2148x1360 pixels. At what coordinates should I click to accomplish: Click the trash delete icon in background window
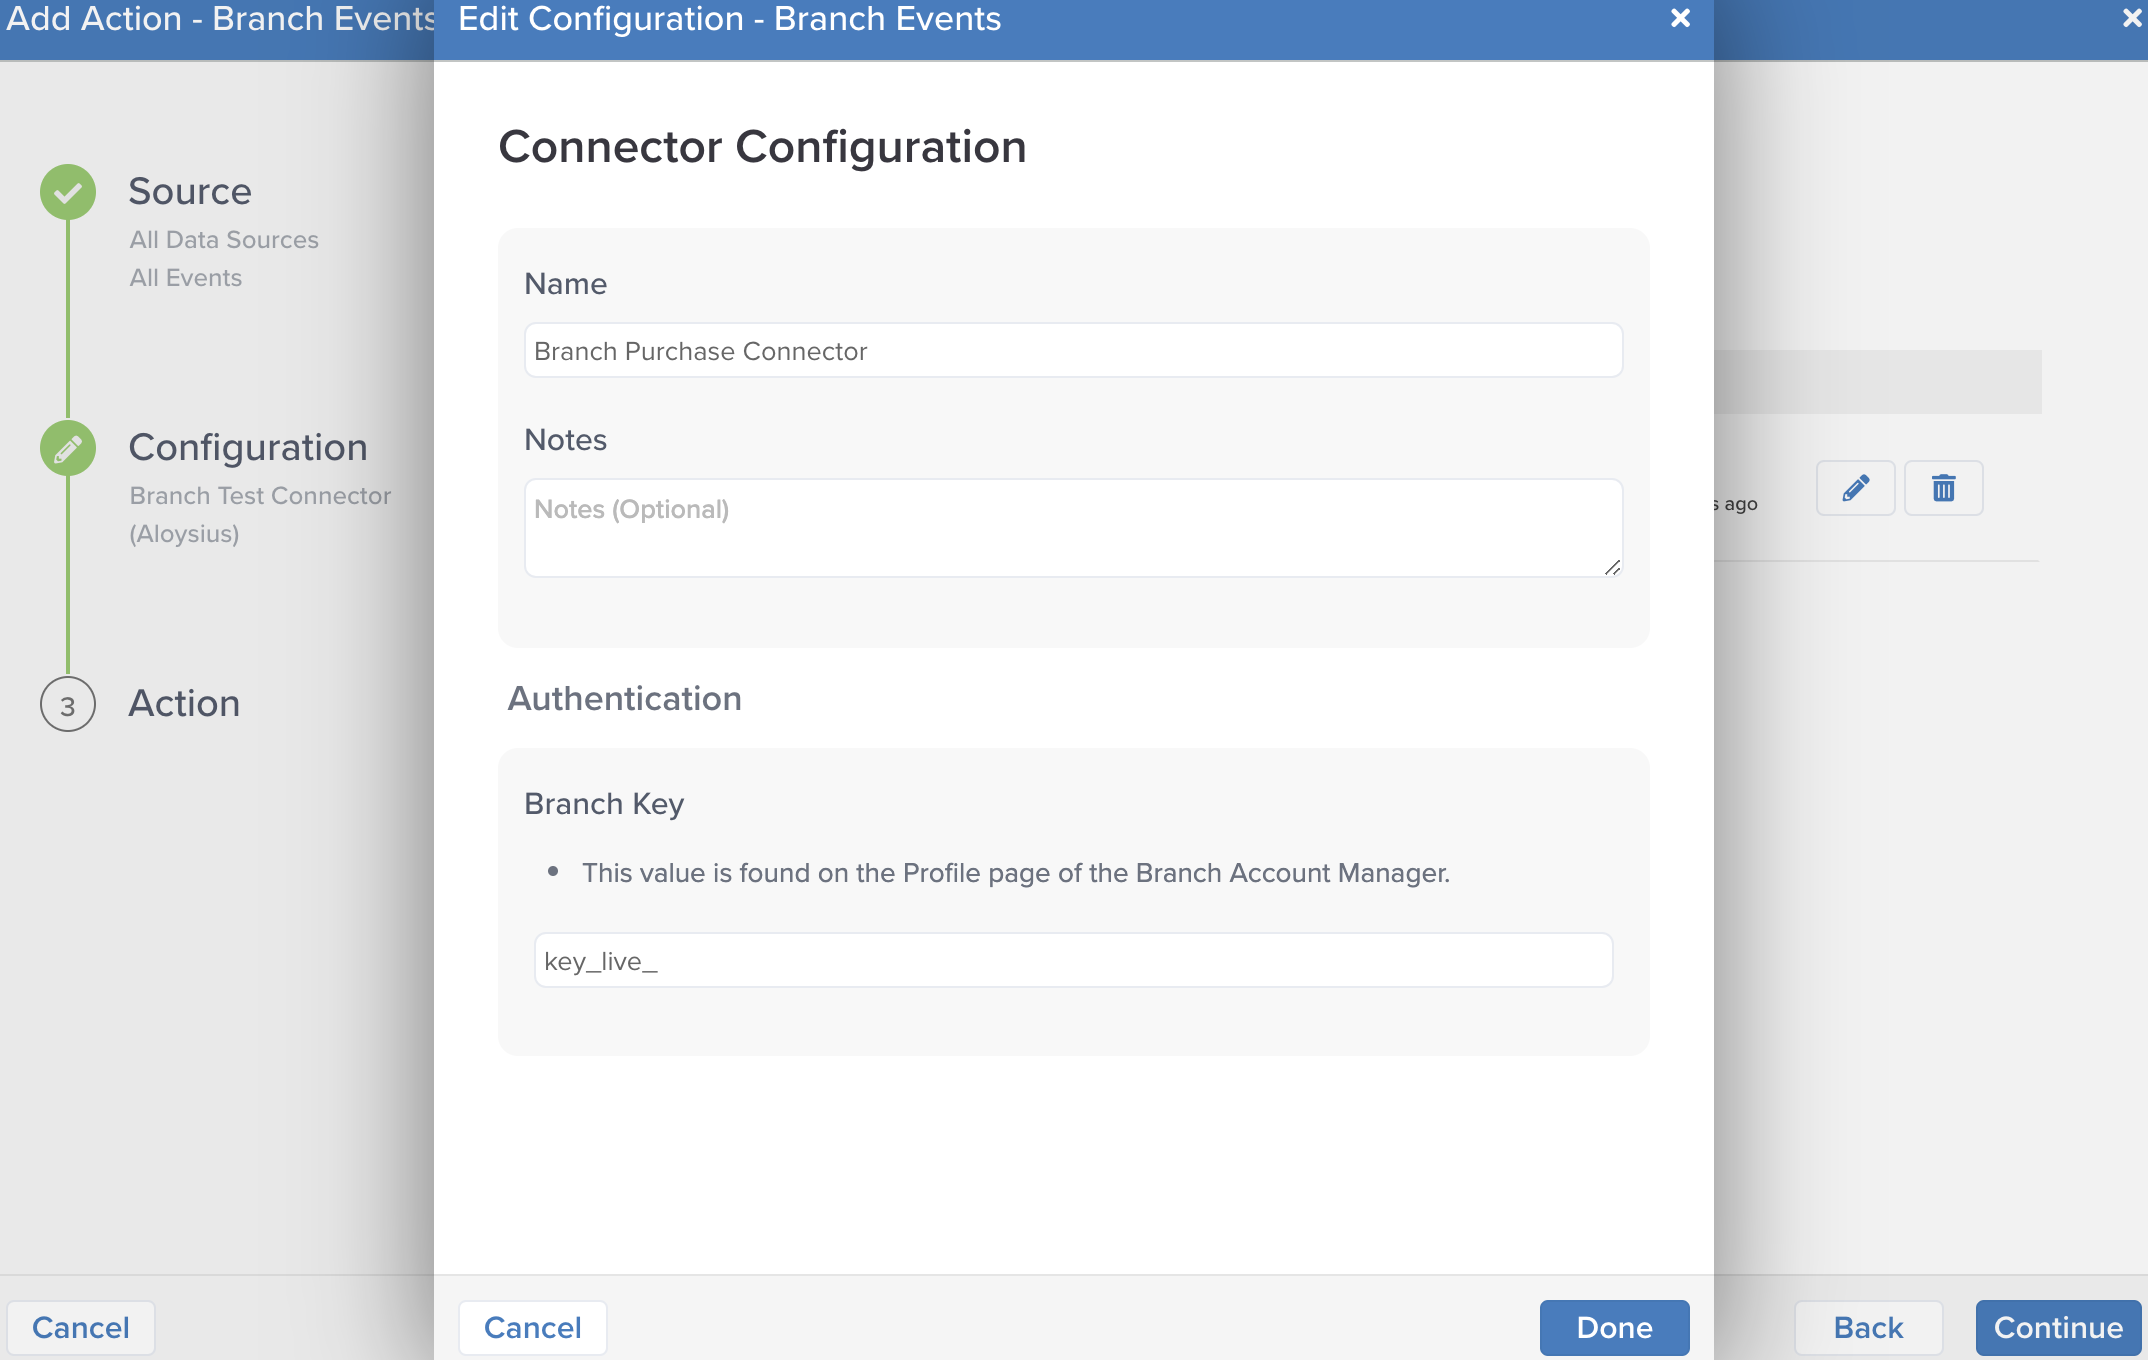1943,488
